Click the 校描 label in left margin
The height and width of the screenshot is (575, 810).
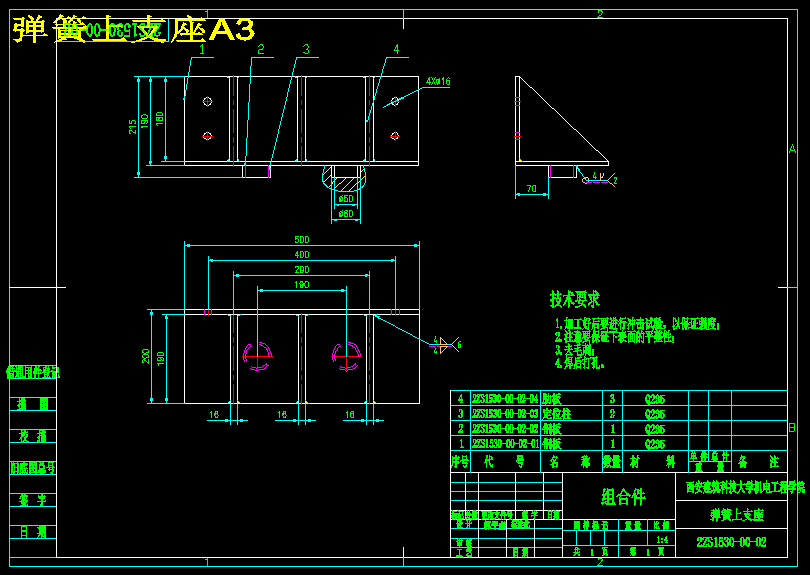(33, 436)
